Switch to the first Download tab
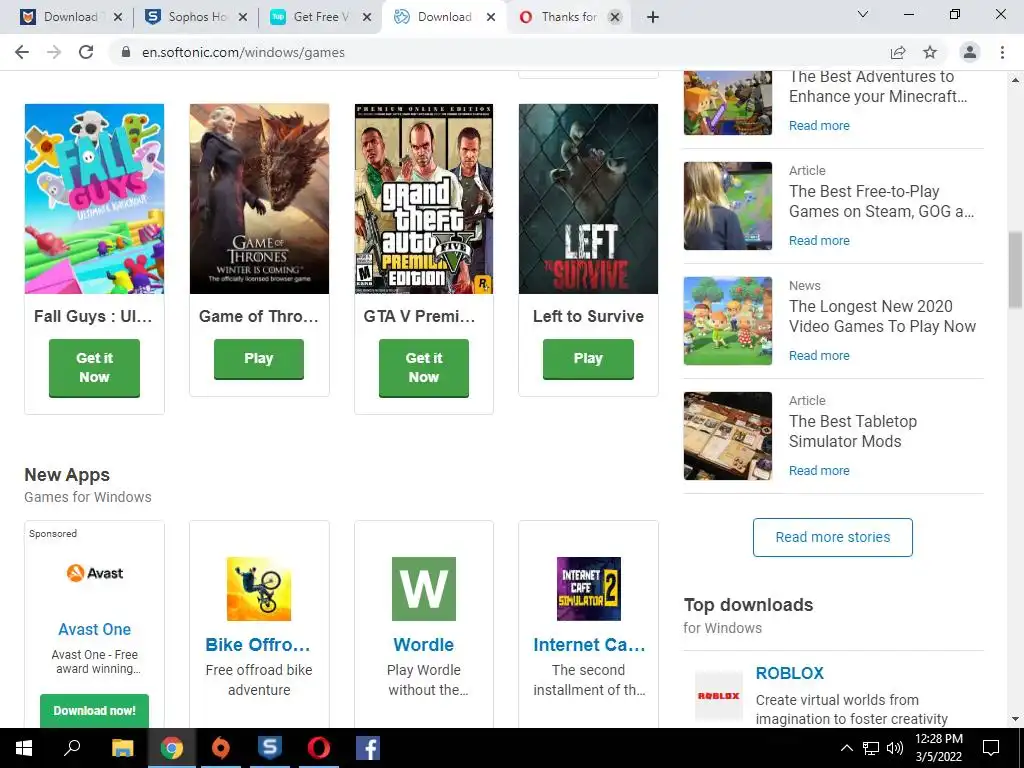 click(x=71, y=17)
